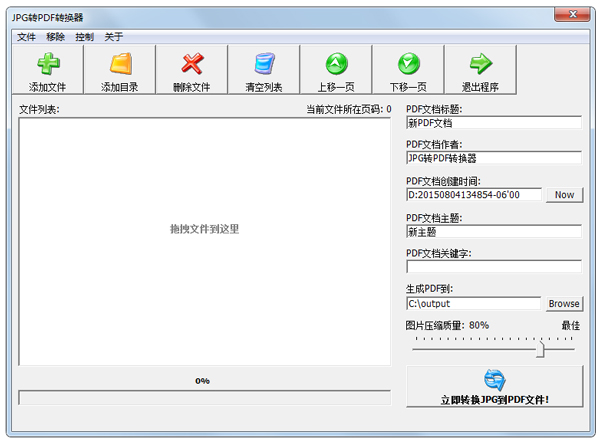Click 立即转换JPG到PDF文件 convert button
This screenshot has width=600, height=440.
[494, 386]
